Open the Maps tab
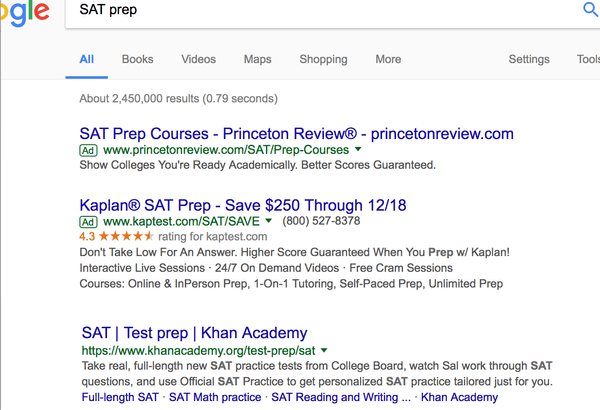The image size is (600, 410). click(x=258, y=59)
